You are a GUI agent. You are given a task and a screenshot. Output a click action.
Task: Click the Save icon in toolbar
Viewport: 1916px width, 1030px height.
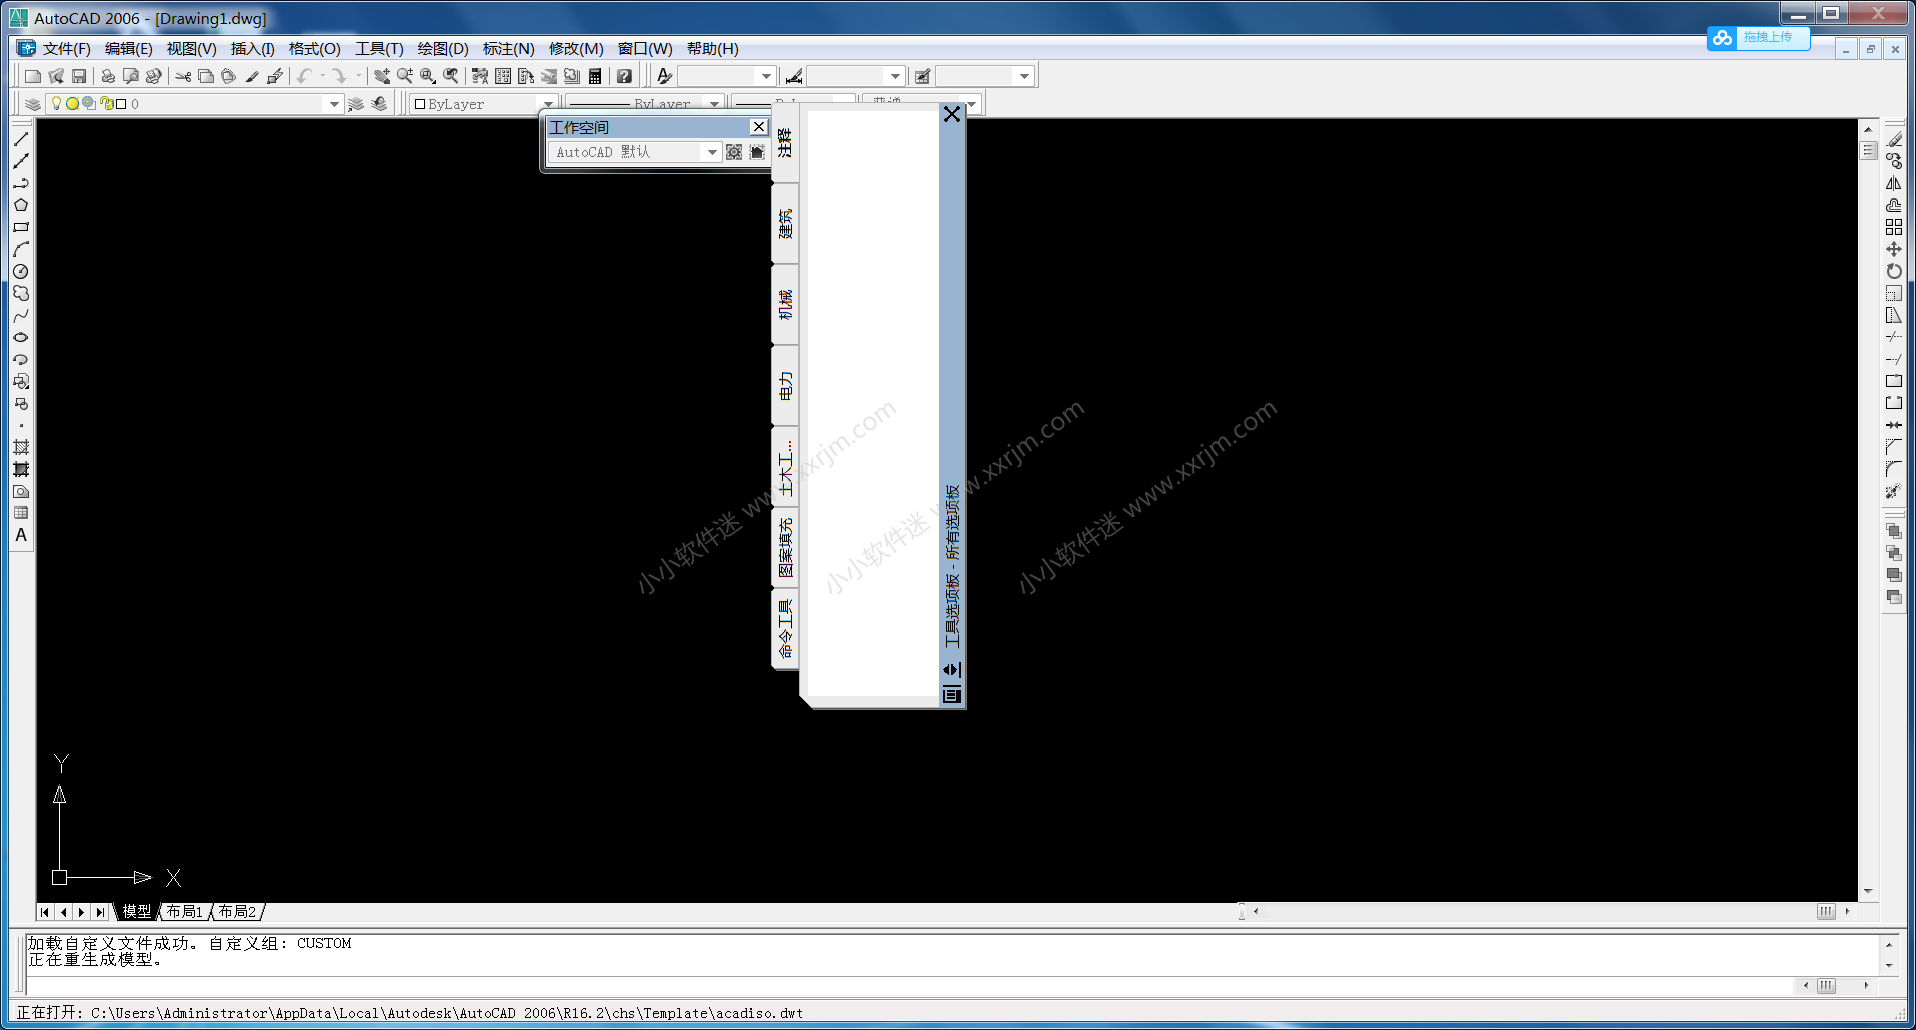pyautogui.click(x=79, y=76)
